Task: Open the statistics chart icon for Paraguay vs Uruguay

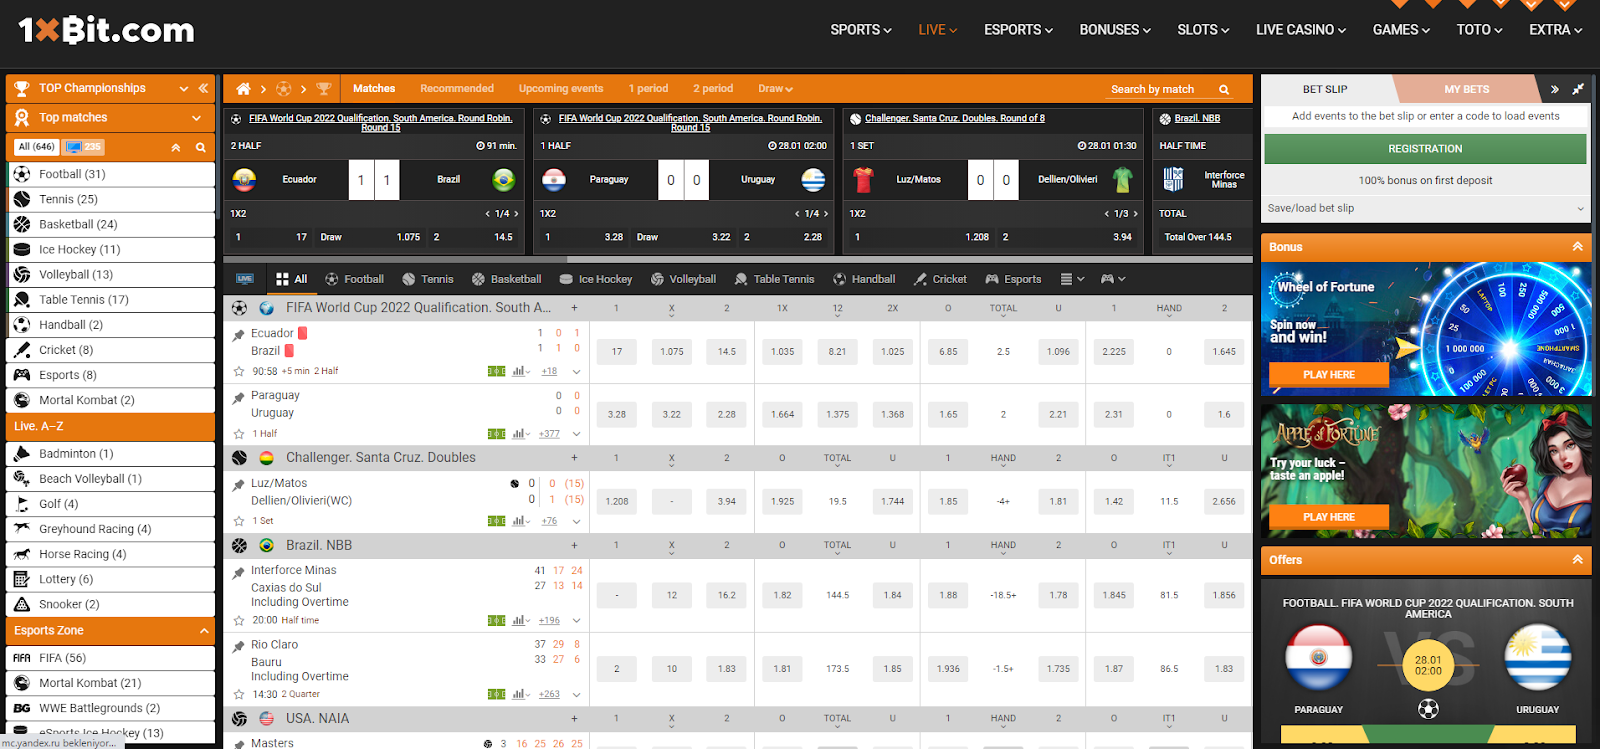Action: point(520,434)
